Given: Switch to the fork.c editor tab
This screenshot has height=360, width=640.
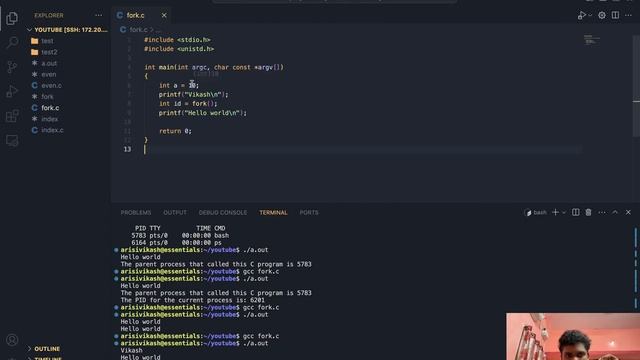Looking at the screenshot, I should point(135,15).
